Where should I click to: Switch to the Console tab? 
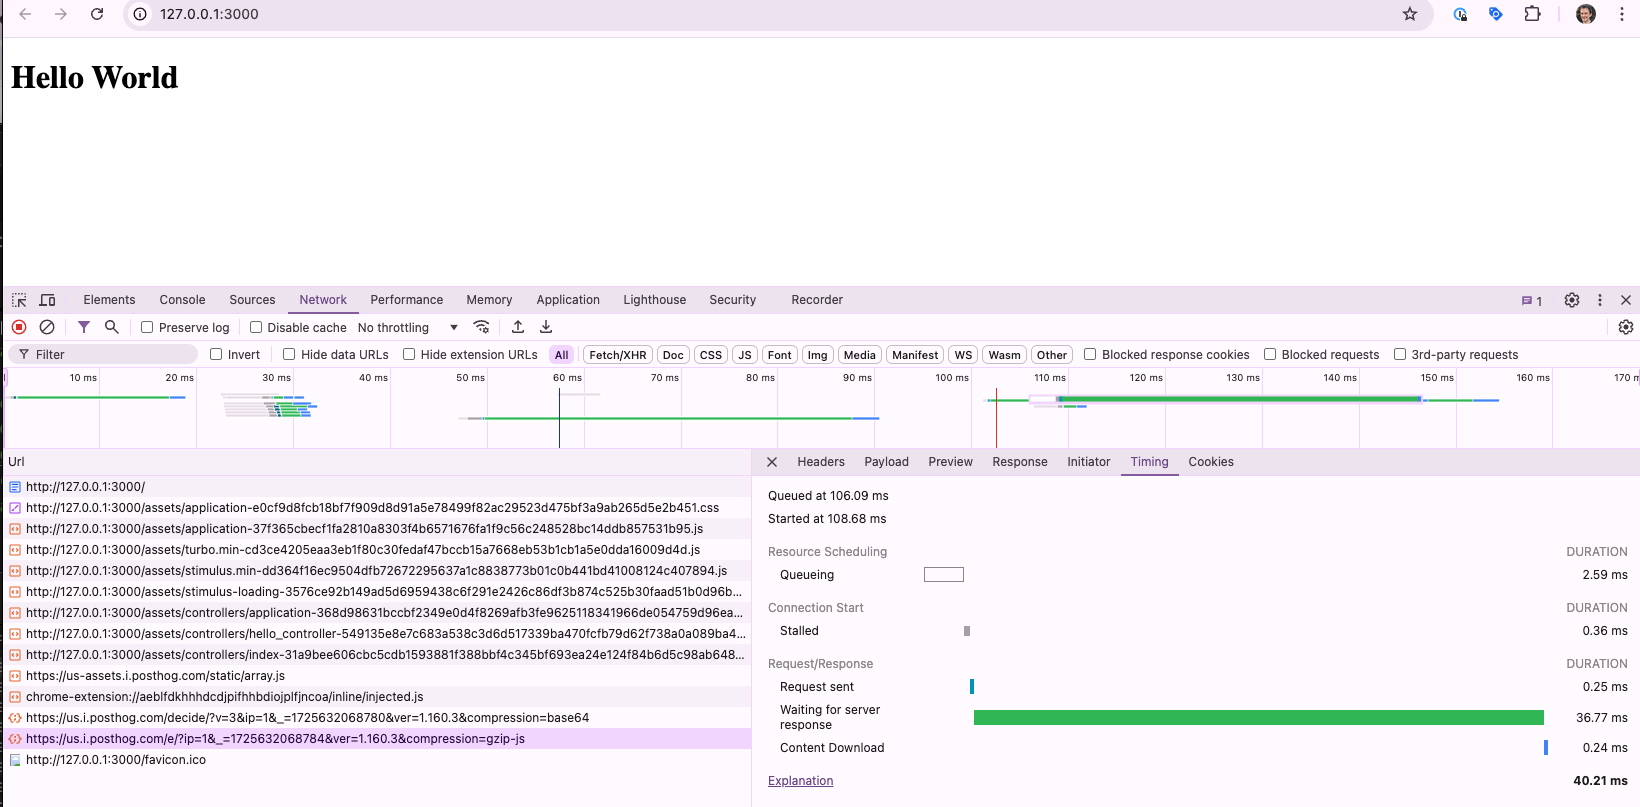click(x=182, y=300)
